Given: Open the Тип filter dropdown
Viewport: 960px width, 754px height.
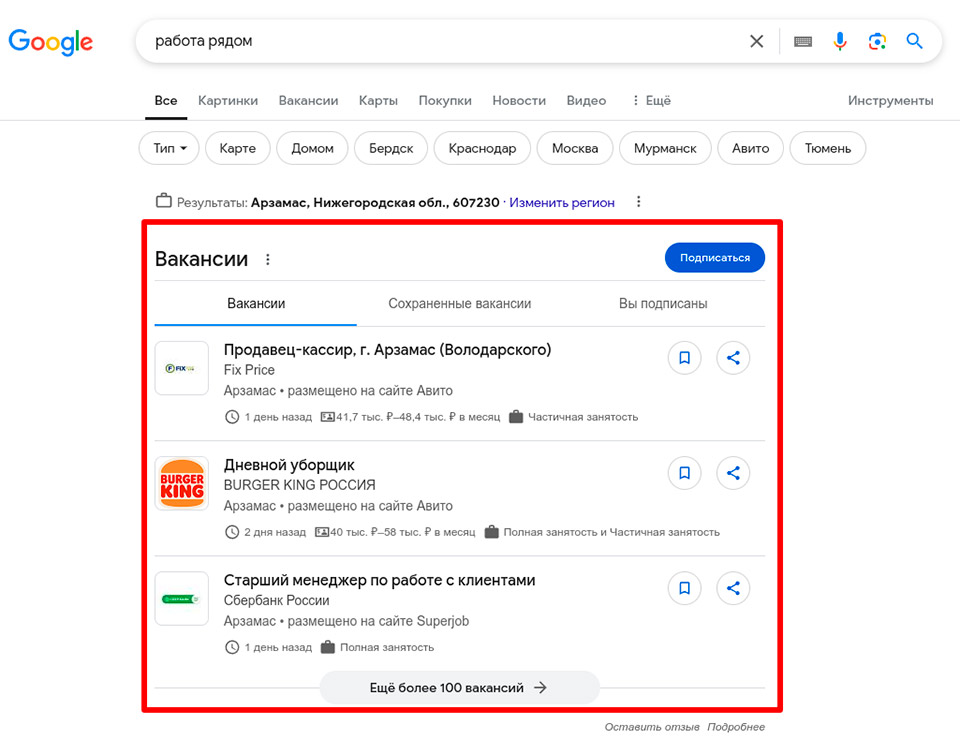Looking at the screenshot, I should (170, 148).
